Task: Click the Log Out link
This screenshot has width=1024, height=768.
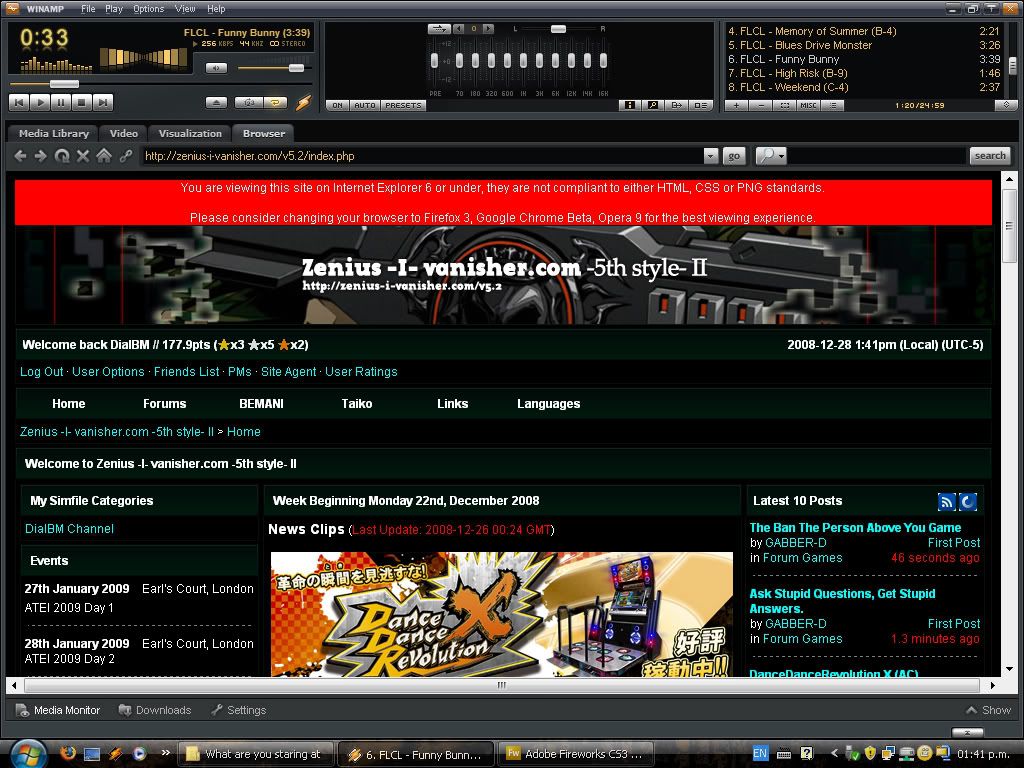Action: (42, 372)
